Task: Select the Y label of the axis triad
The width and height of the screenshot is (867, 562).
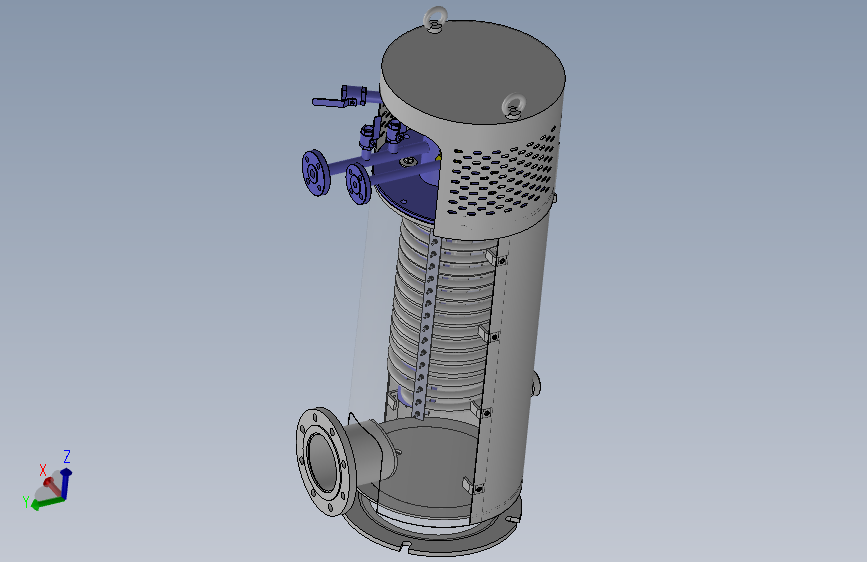Action: 26,502
